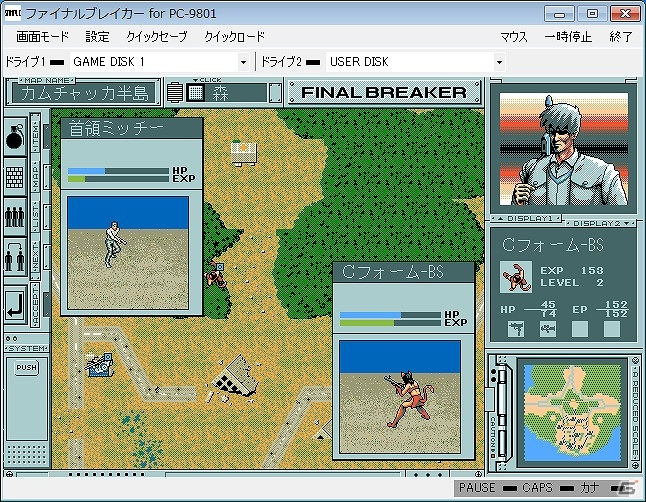Open the brick-grid MAP icon
The width and height of the screenshot is (646, 502).
pos(15,177)
